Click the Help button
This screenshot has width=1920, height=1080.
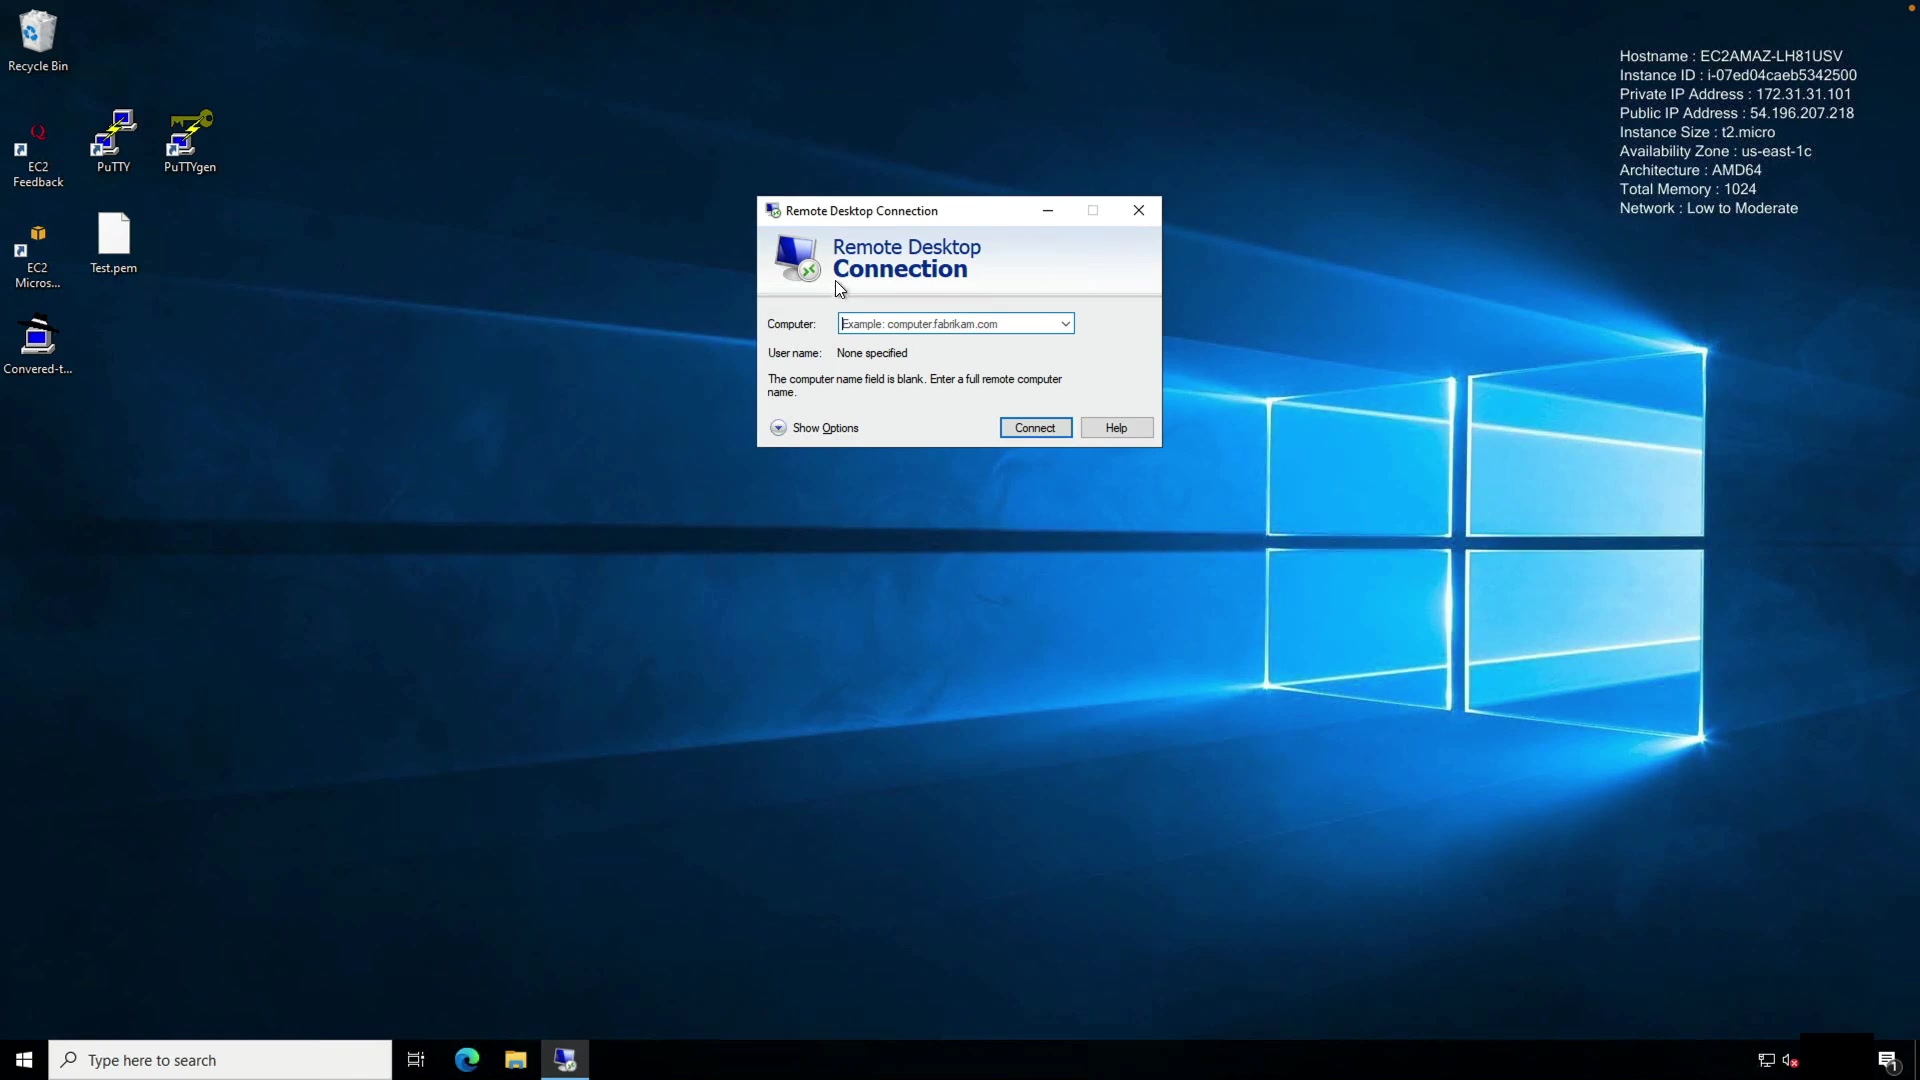(x=1116, y=428)
